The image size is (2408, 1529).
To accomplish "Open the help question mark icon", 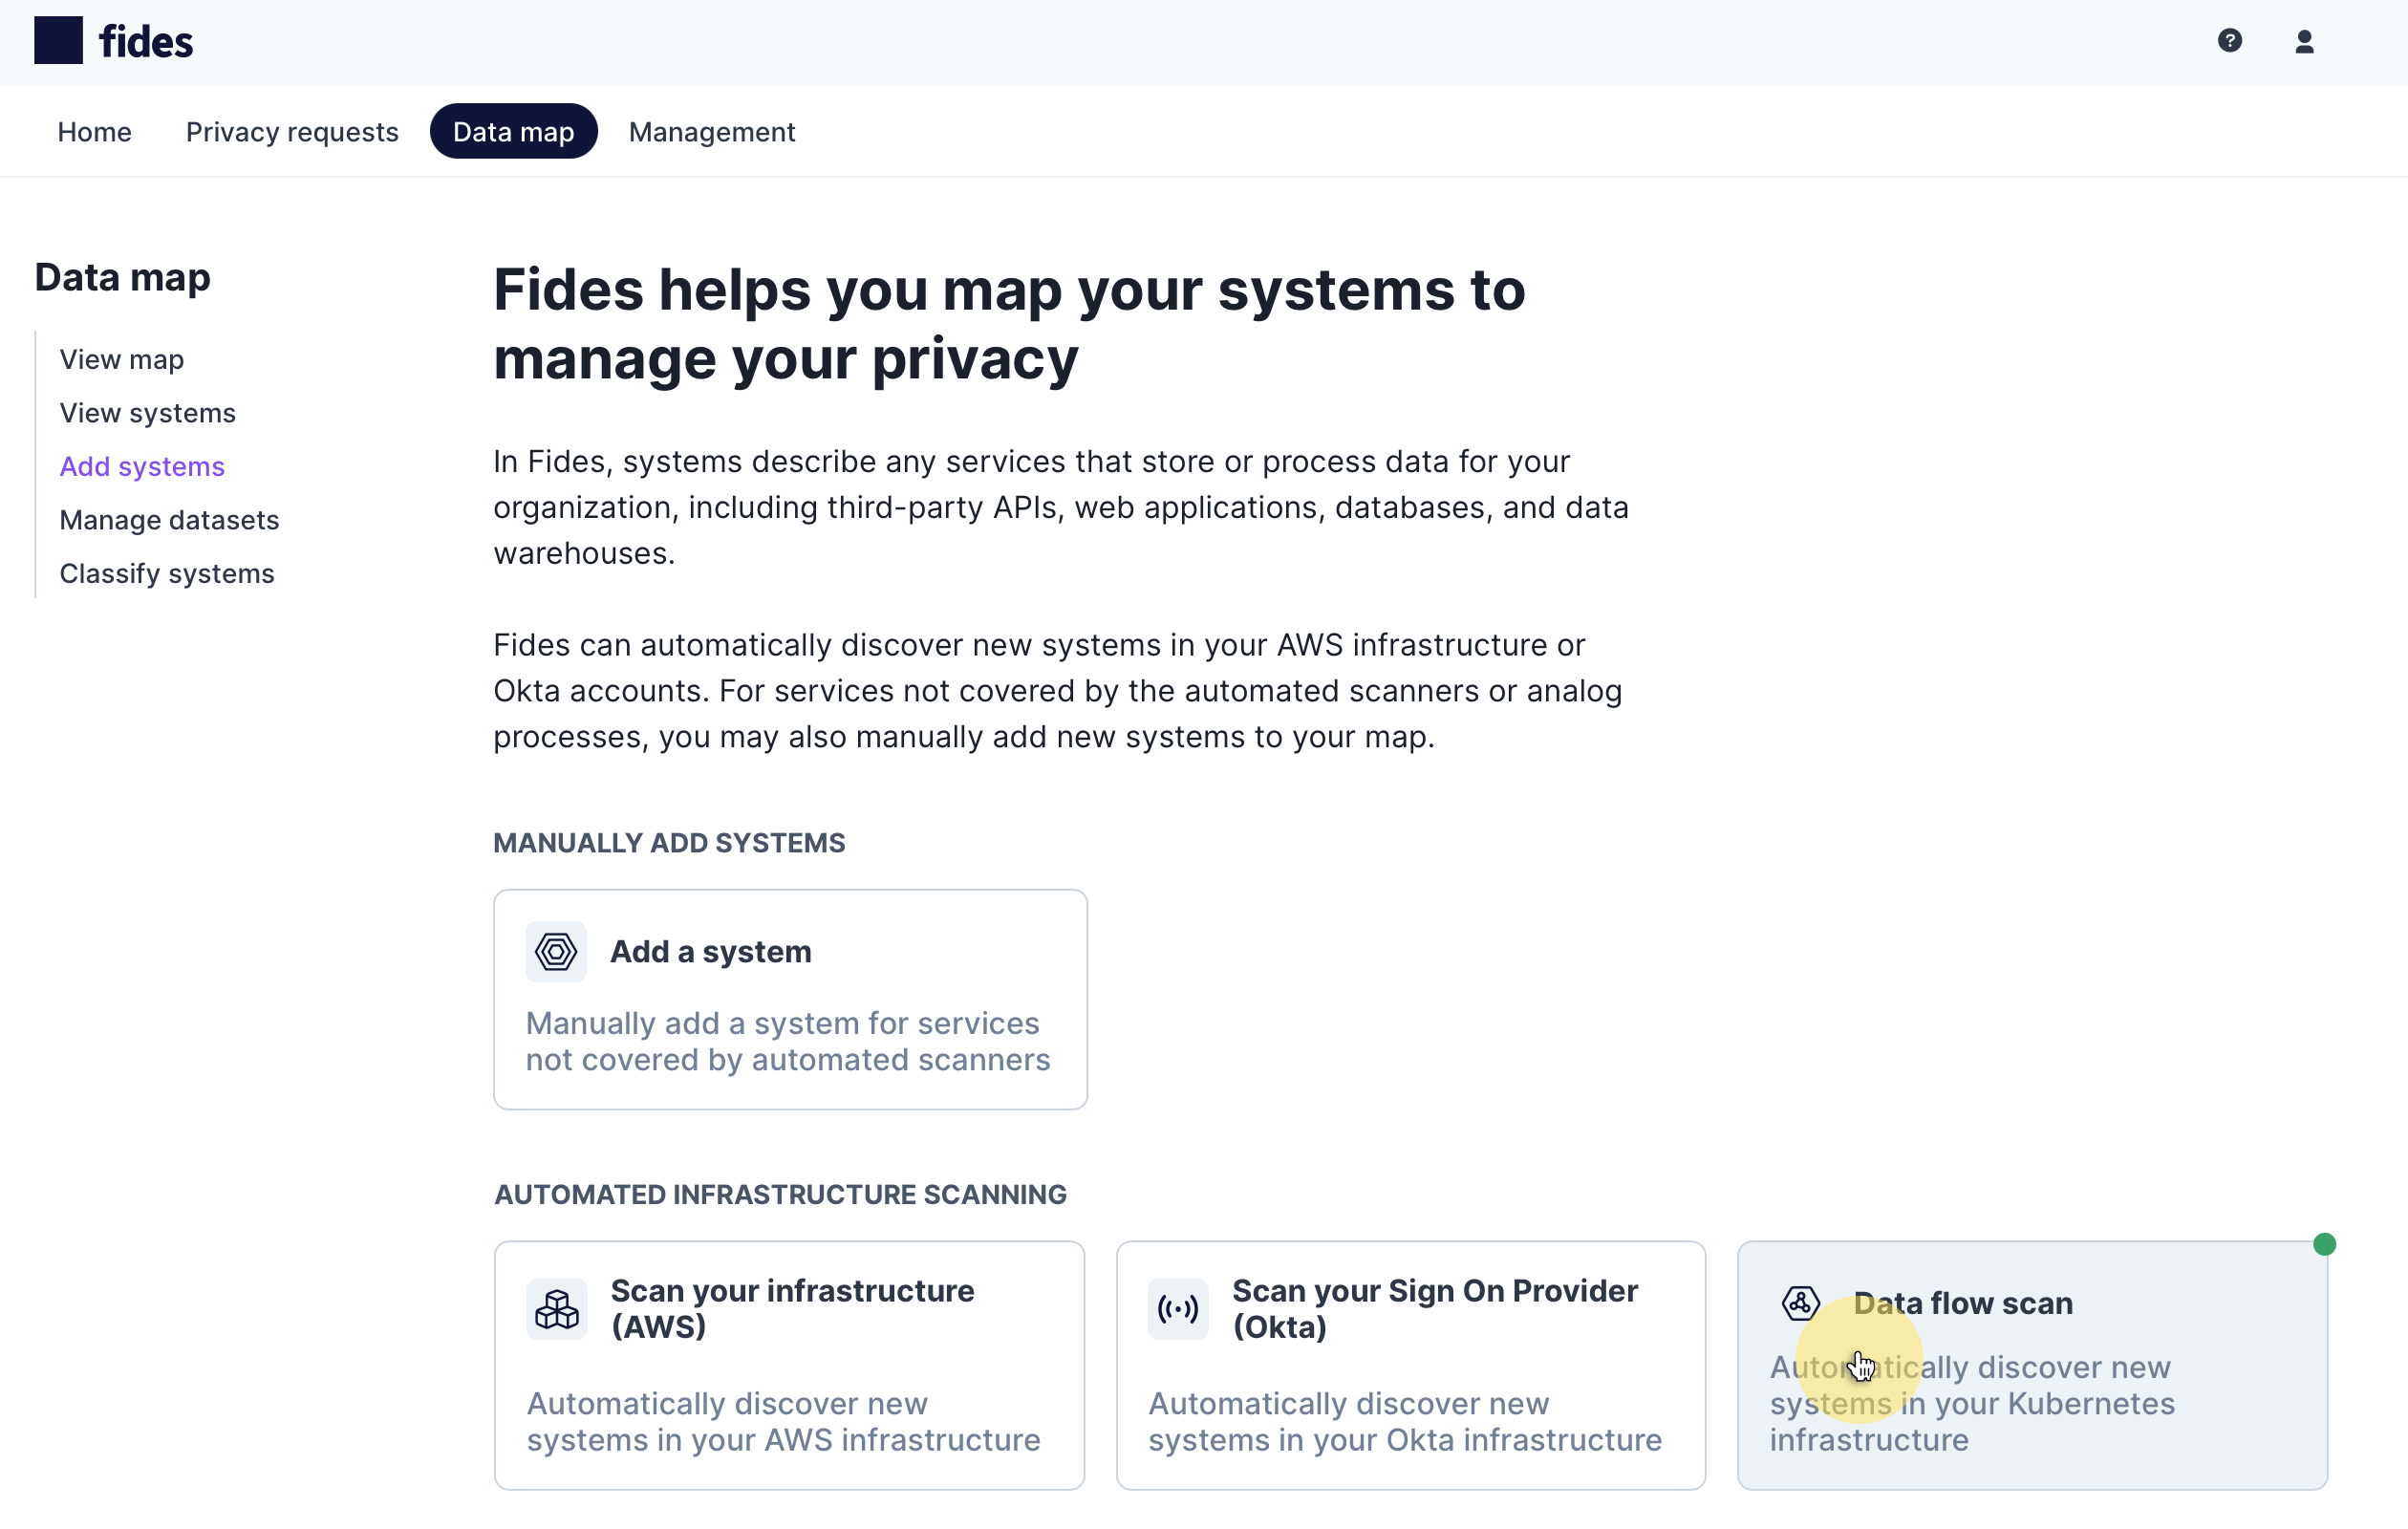I will click(2229, 41).
